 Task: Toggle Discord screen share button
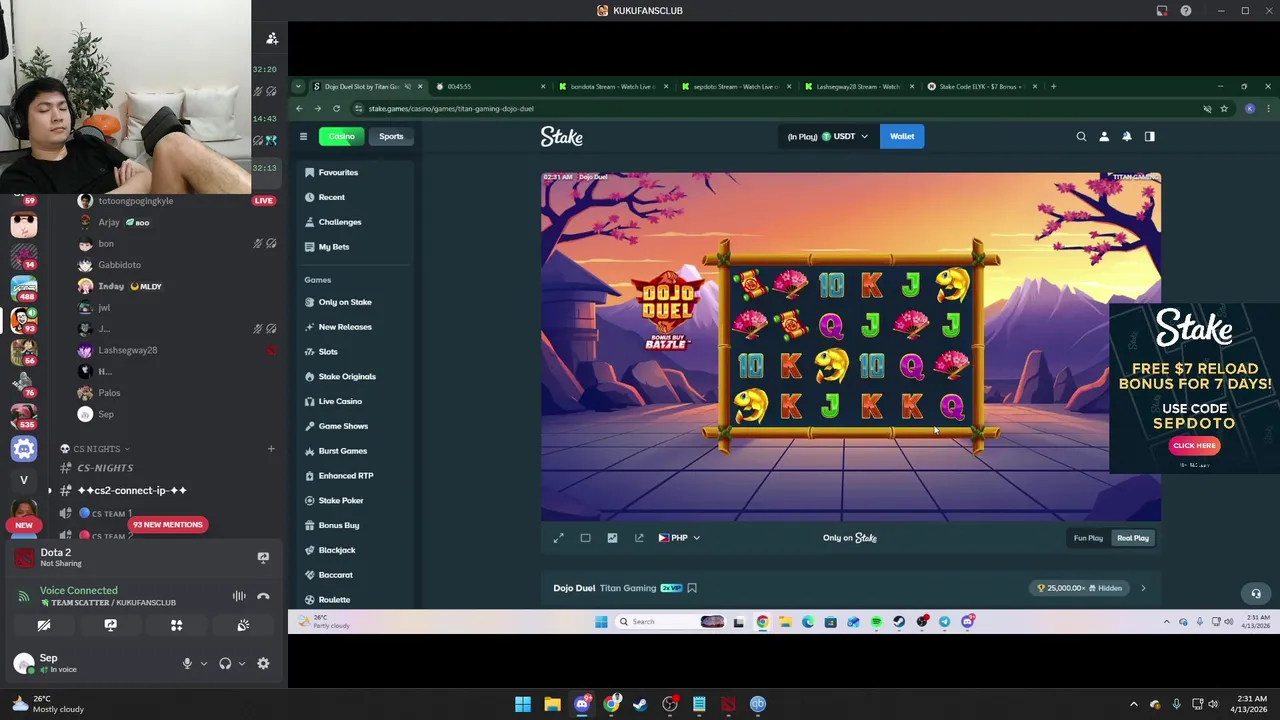coord(110,625)
